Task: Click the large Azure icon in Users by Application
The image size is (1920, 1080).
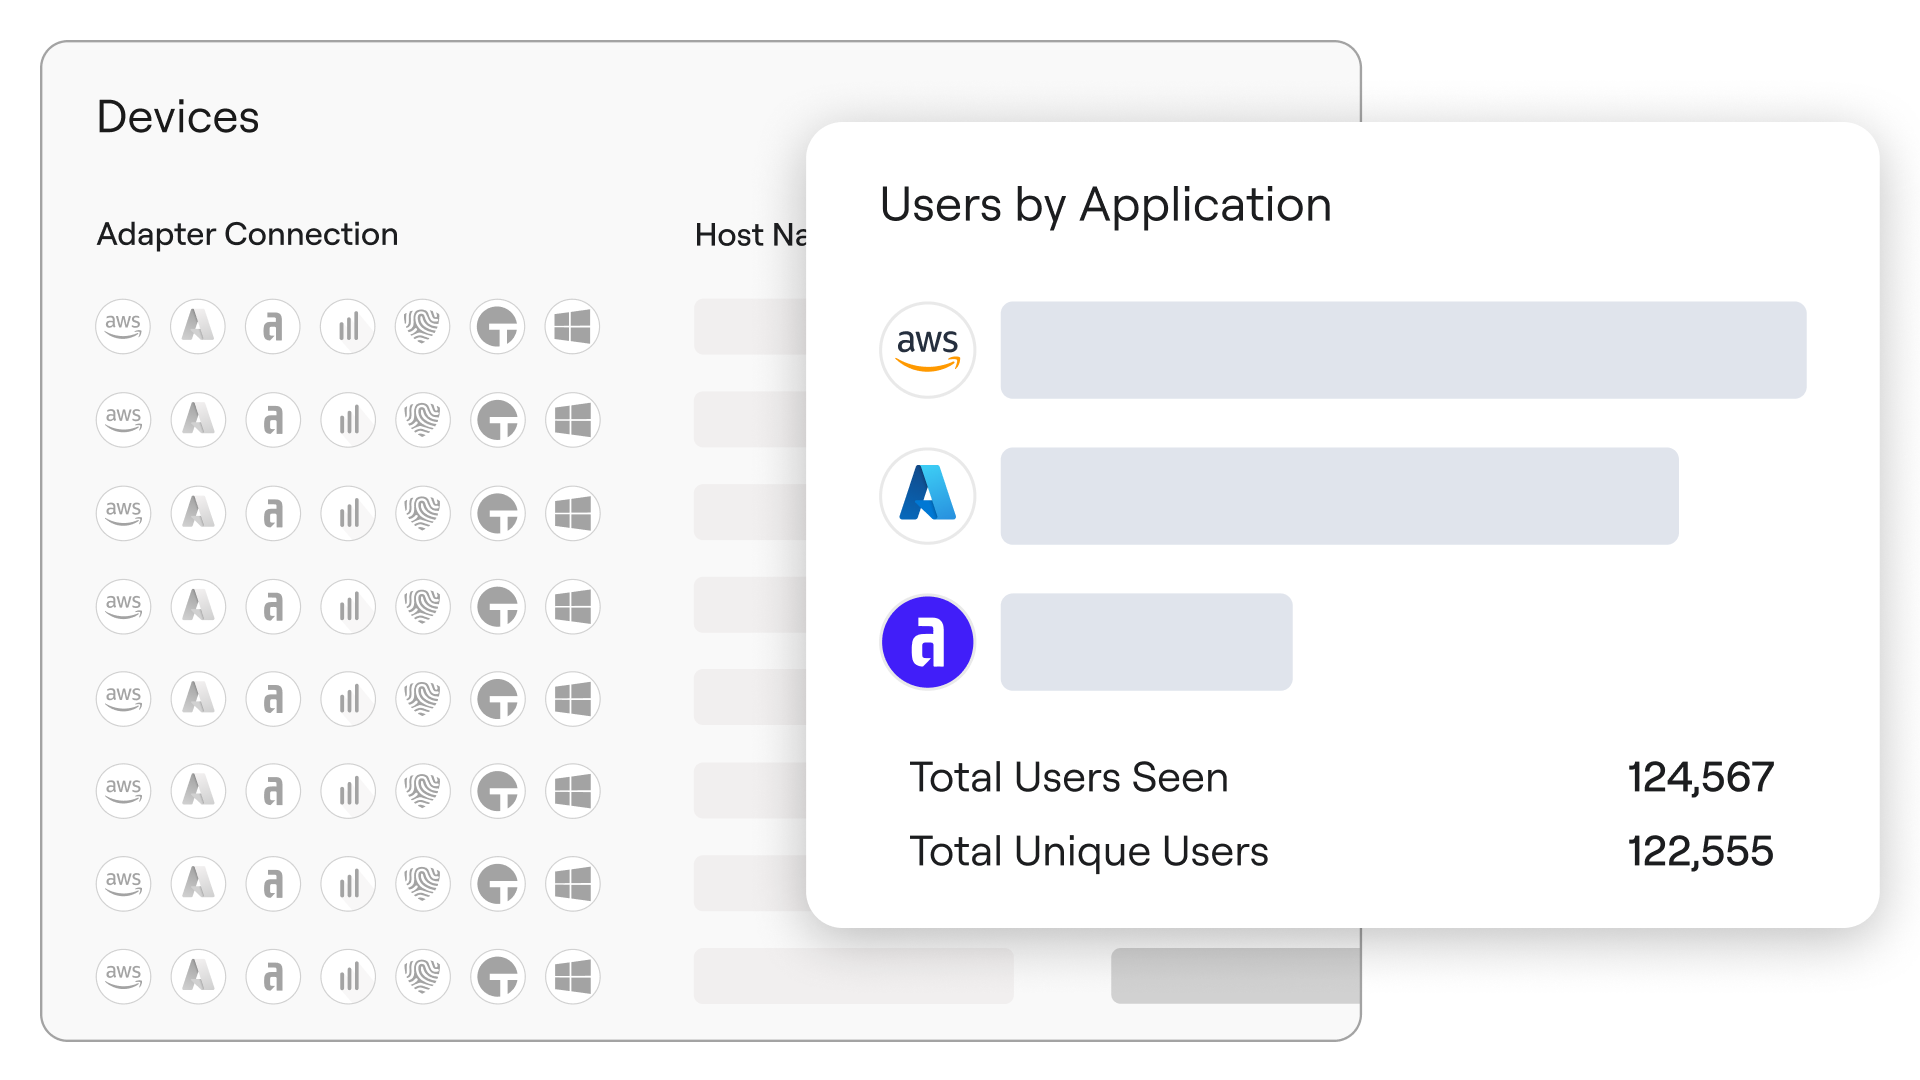Action: (927, 496)
